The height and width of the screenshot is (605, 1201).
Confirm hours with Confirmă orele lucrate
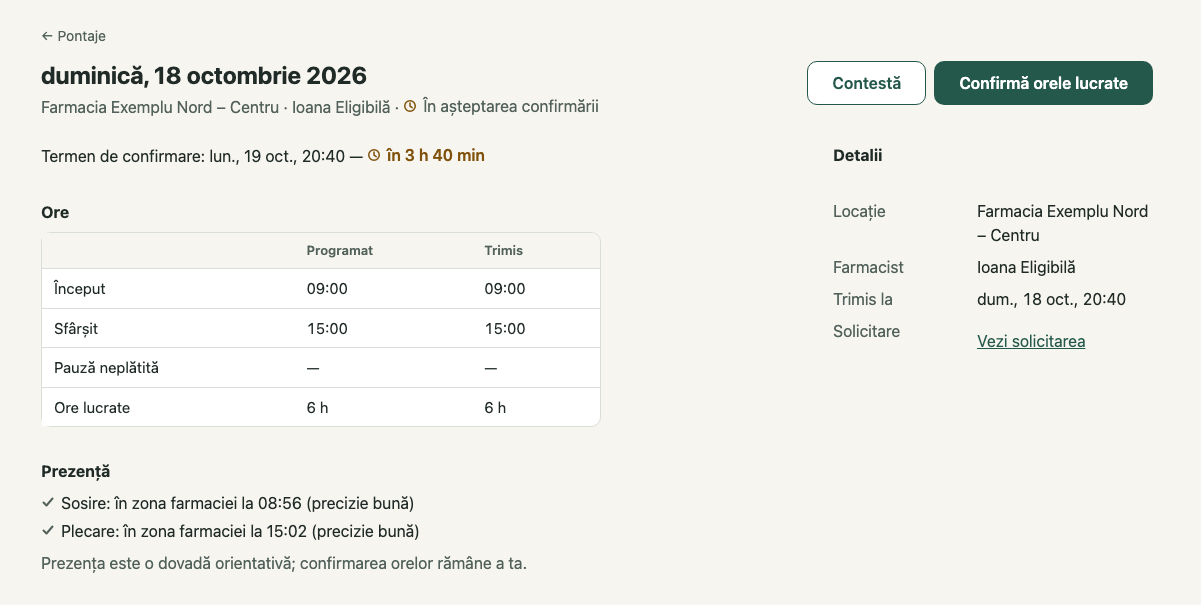(1043, 83)
